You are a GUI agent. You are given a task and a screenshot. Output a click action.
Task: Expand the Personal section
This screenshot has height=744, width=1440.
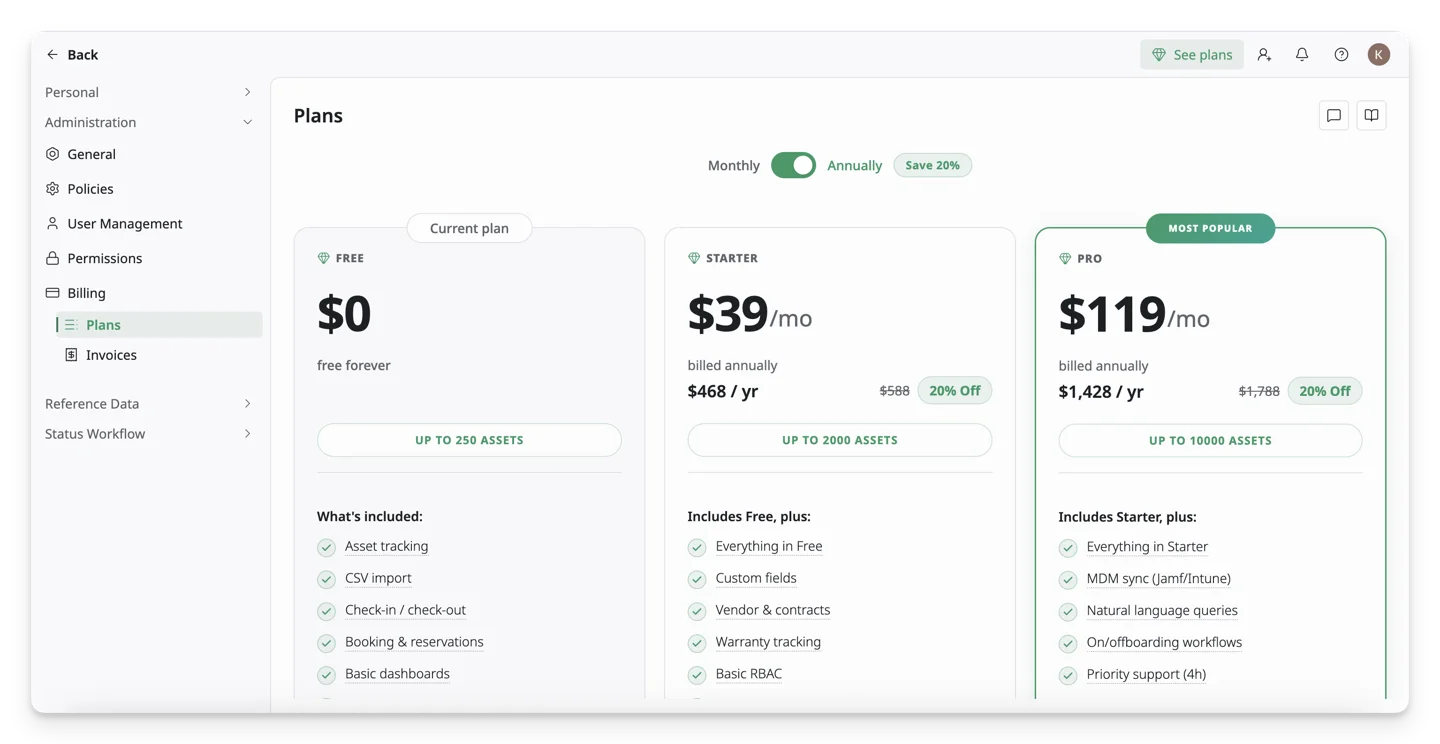point(149,92)
